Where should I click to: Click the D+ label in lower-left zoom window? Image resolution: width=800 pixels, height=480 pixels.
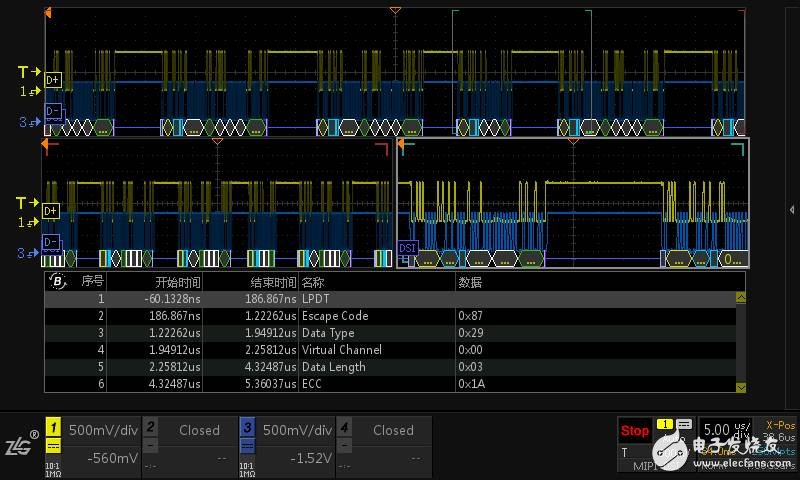pos(51,211)
